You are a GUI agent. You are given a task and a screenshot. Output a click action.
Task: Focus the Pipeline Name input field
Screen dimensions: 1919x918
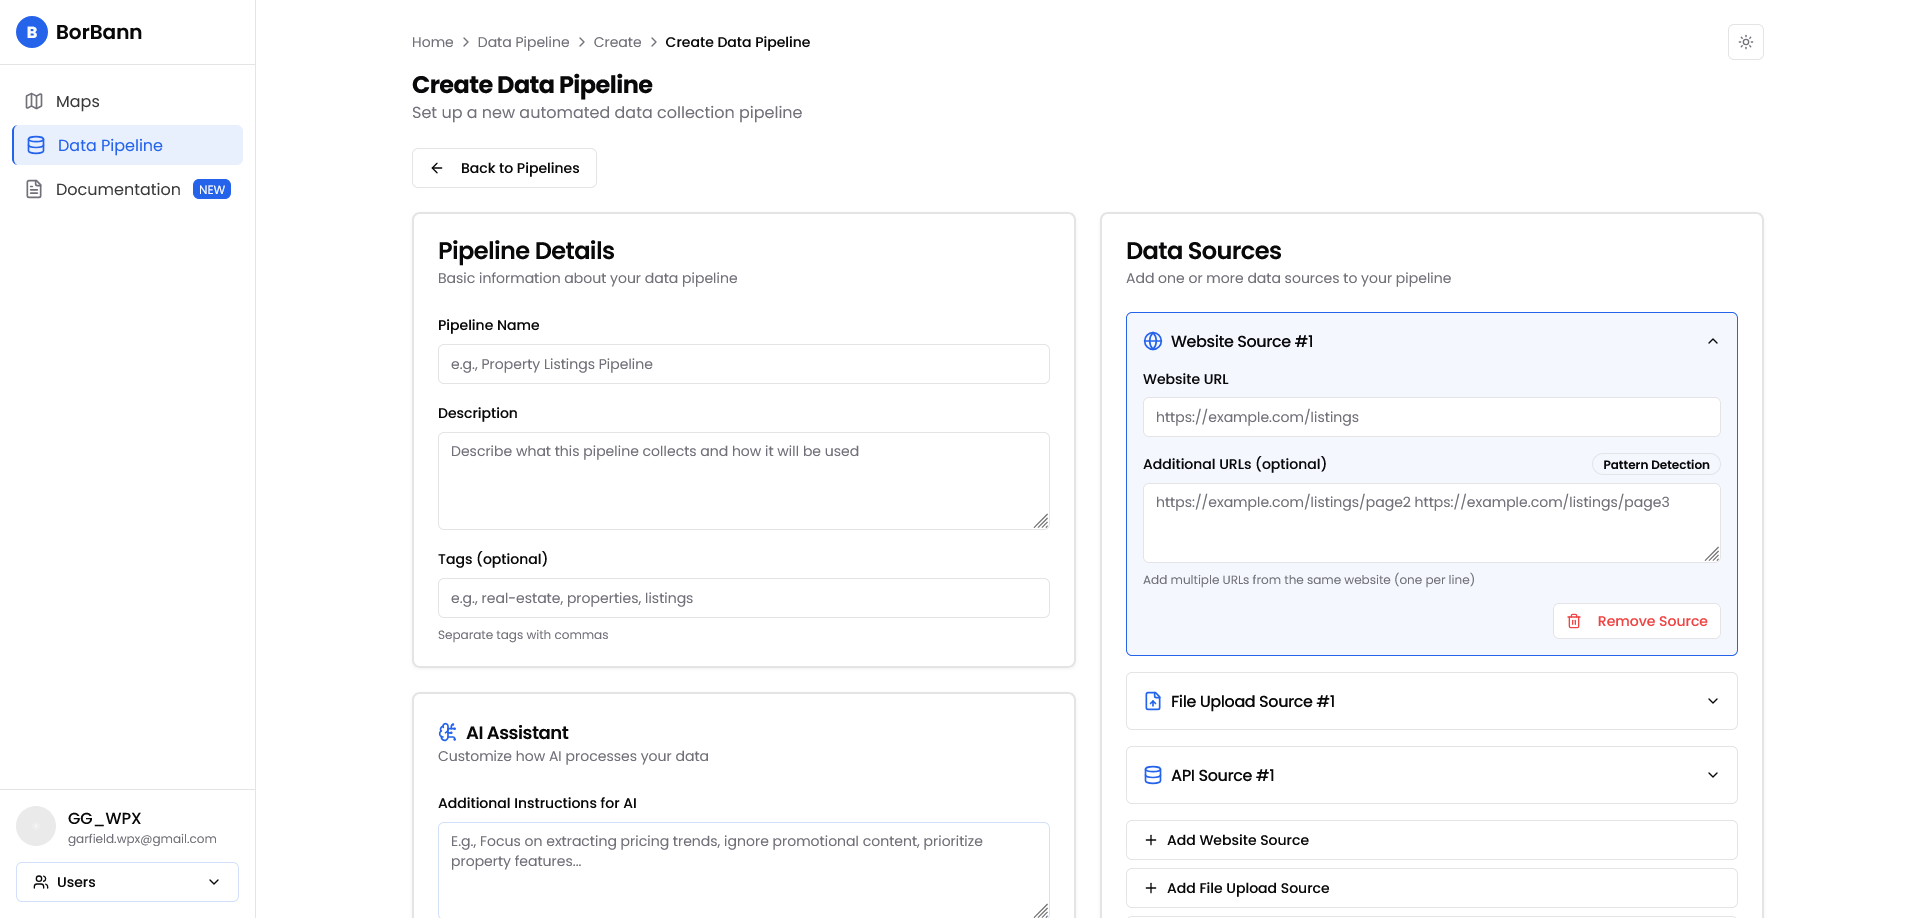click(743, 364)
